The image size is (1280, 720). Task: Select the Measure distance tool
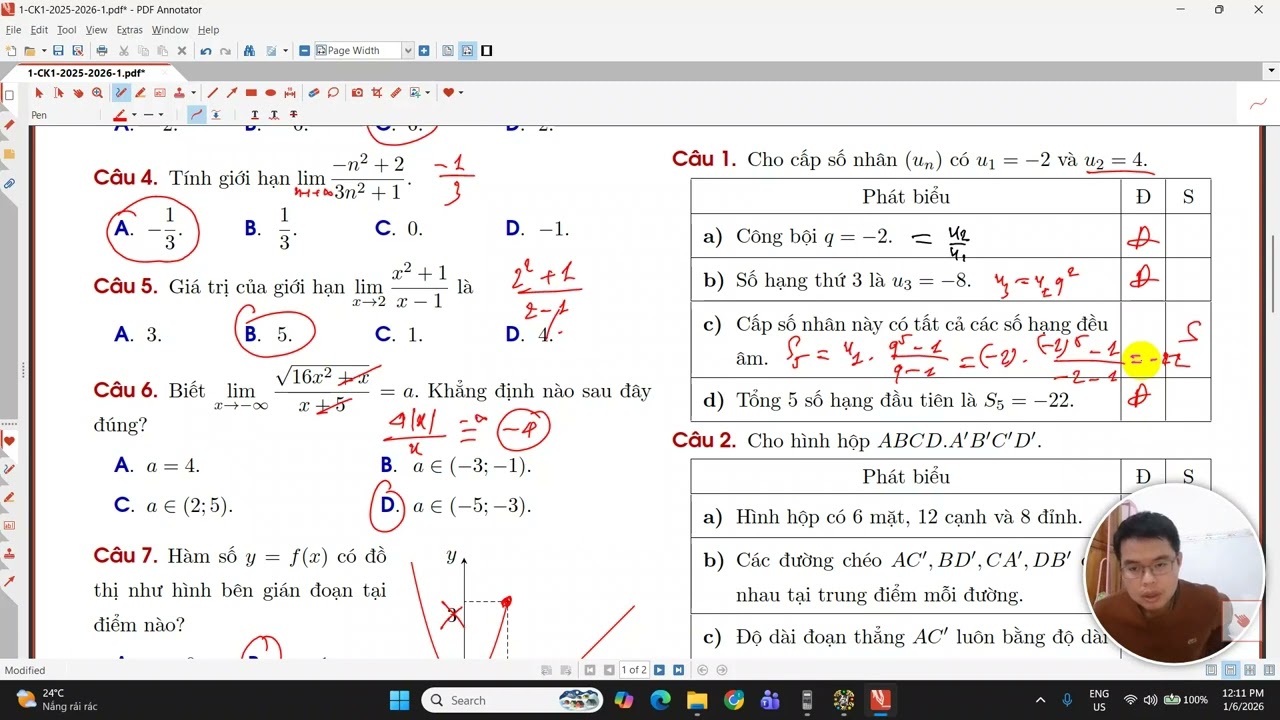click(289, 92)
